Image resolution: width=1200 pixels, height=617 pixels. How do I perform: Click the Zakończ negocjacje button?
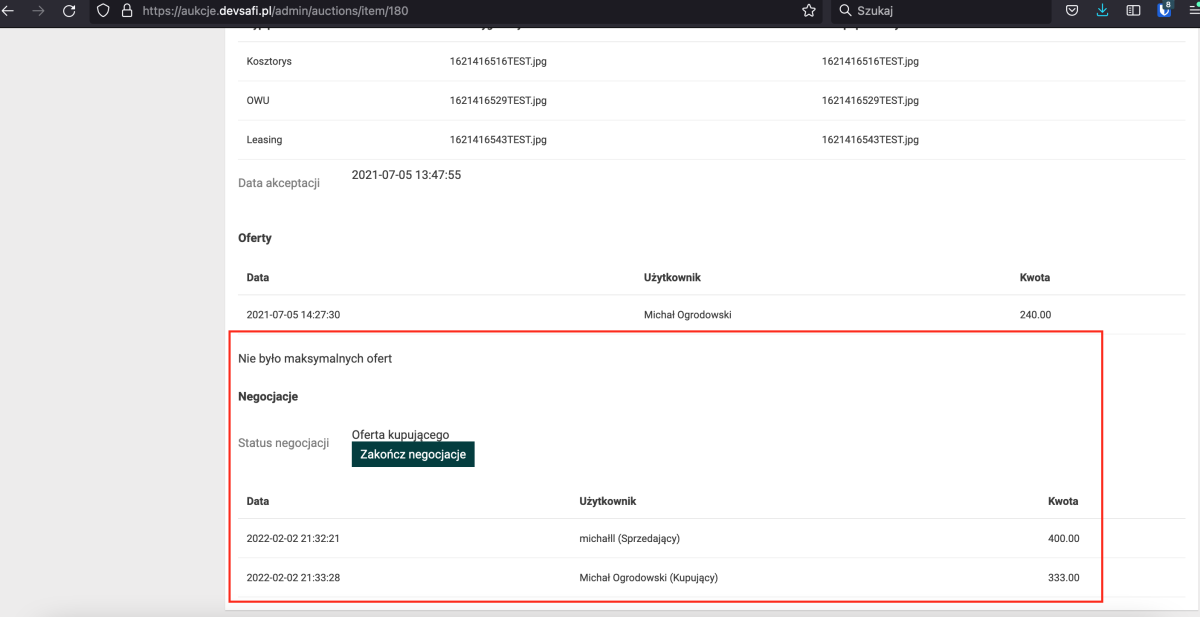pyautogui.click(x=413, y=454)
